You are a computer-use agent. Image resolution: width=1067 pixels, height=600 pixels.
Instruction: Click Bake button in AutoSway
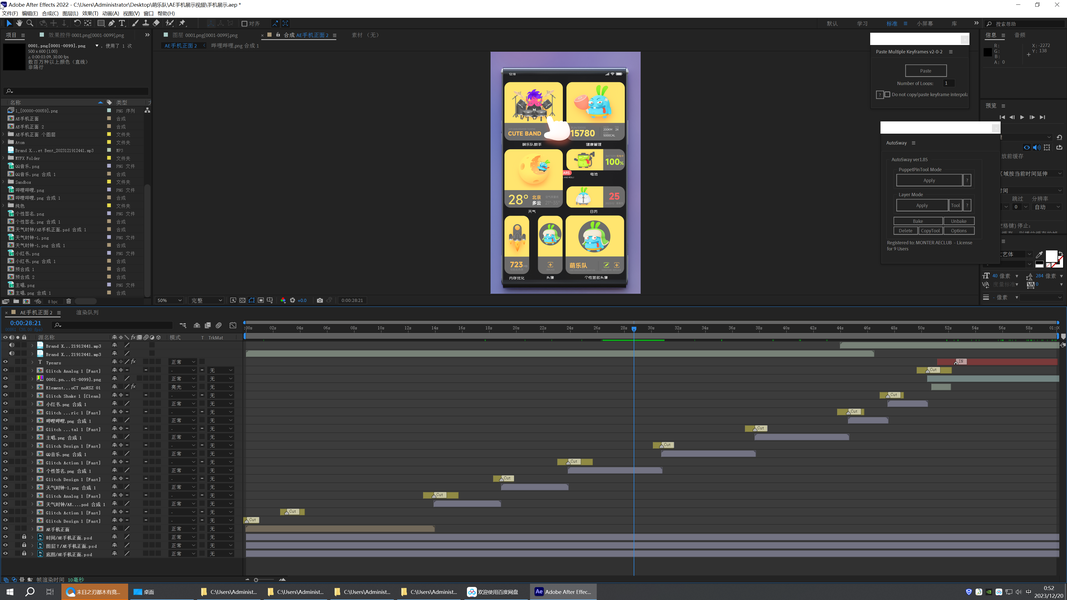click(917, 221)
